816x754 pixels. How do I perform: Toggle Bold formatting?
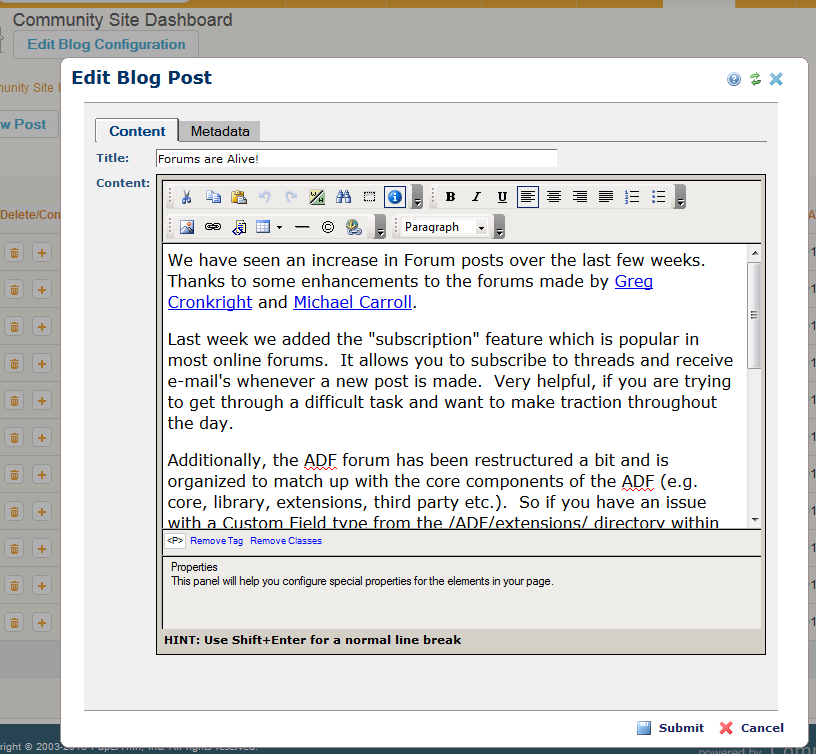(x=451, y=197)
